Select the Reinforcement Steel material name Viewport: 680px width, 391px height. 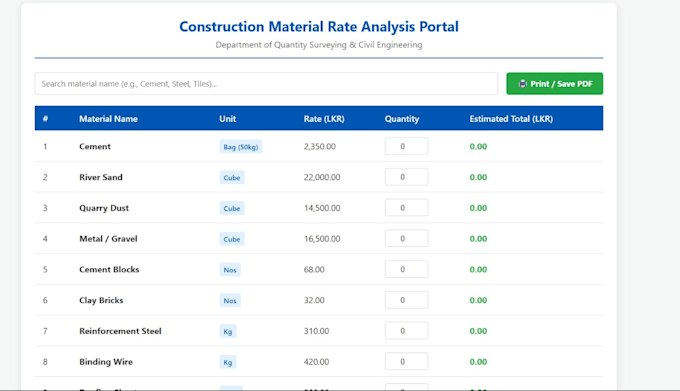tap(120, 331)
